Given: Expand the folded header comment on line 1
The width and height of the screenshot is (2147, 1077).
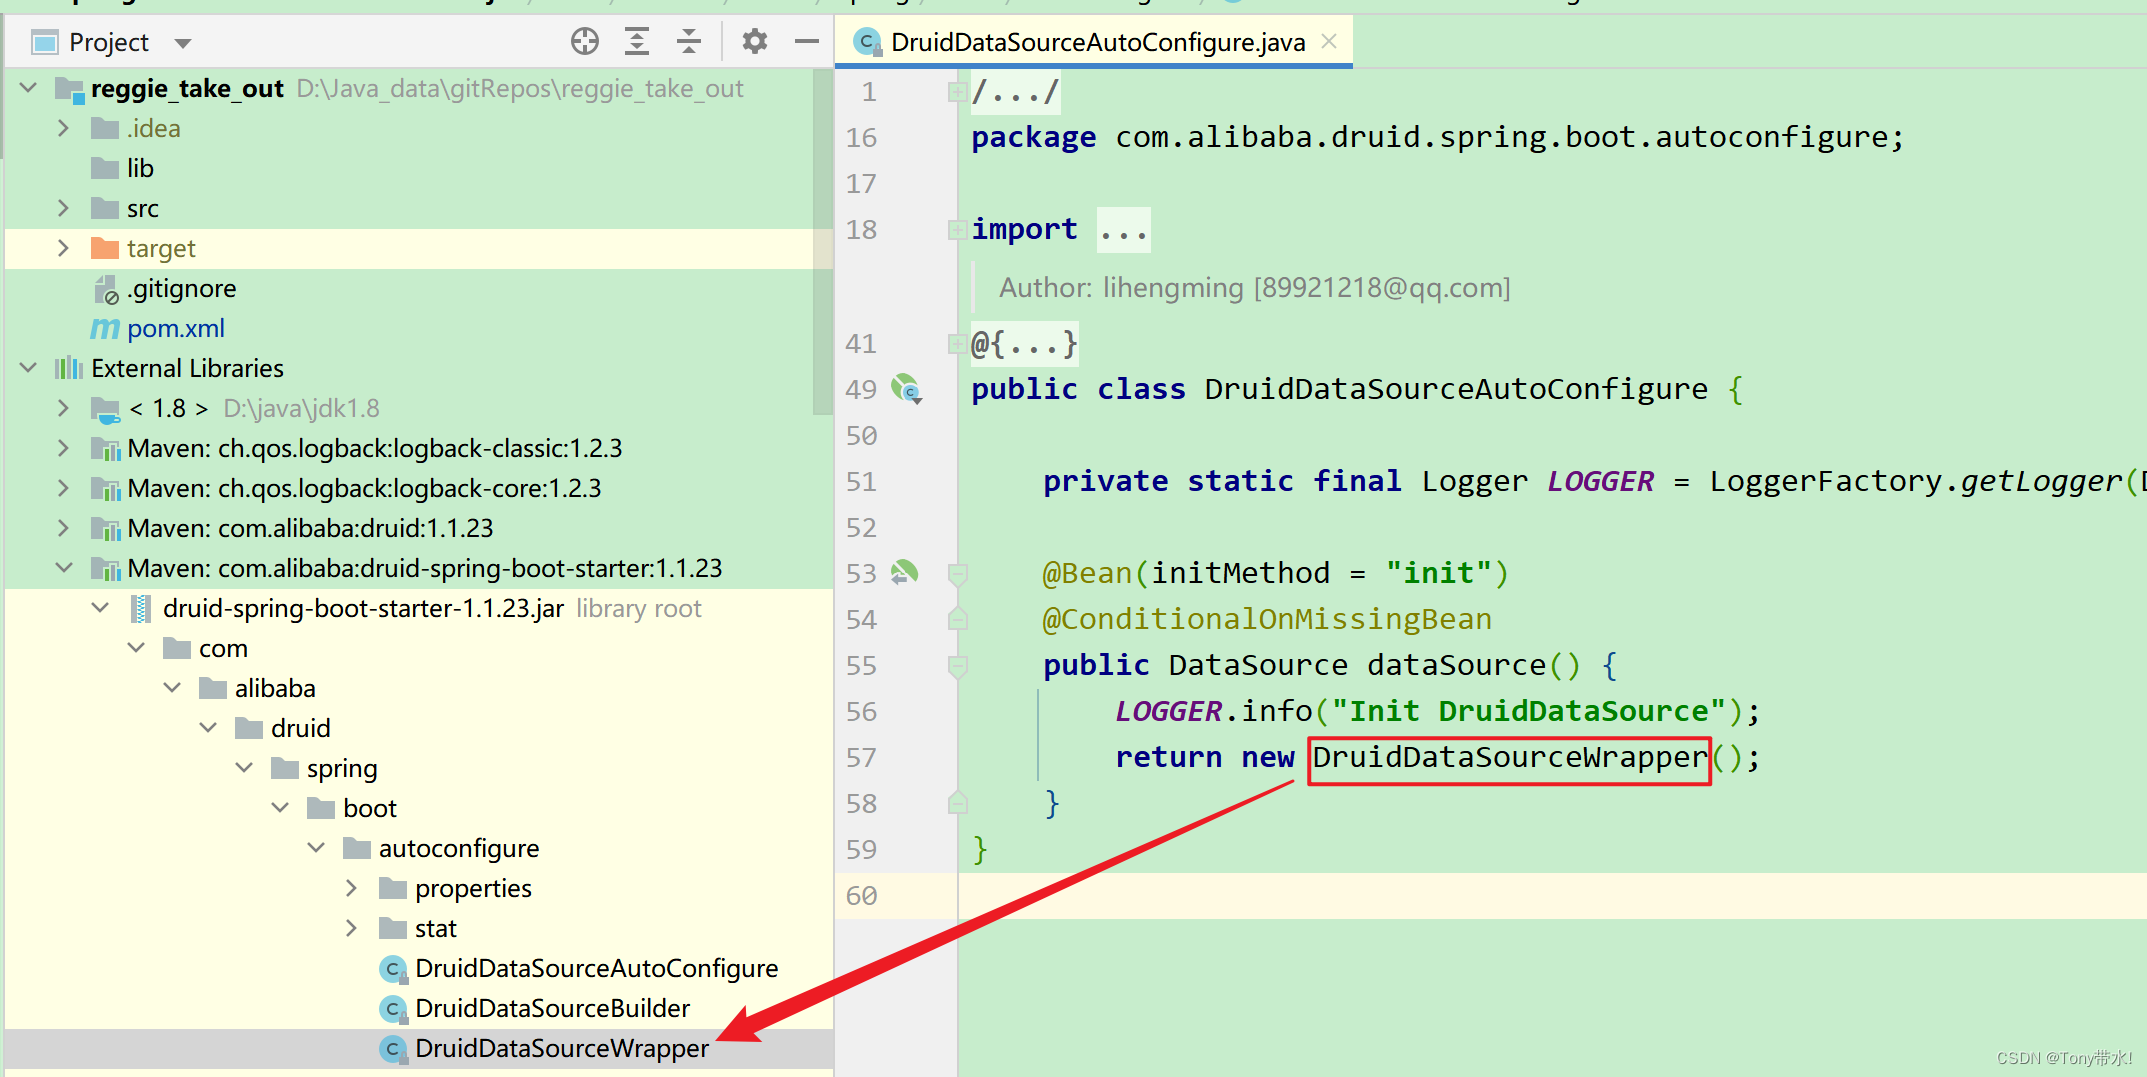Looking at the screenshot, I should [x=956, y=92].
